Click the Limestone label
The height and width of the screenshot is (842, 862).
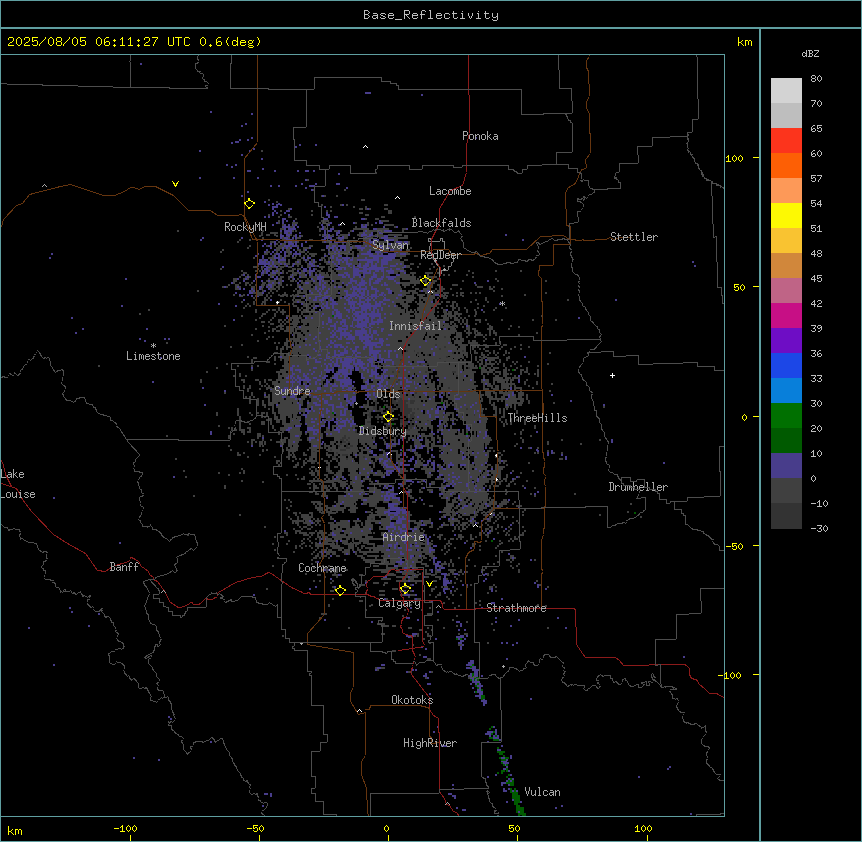pyautogui.click(x=153, y=356)
